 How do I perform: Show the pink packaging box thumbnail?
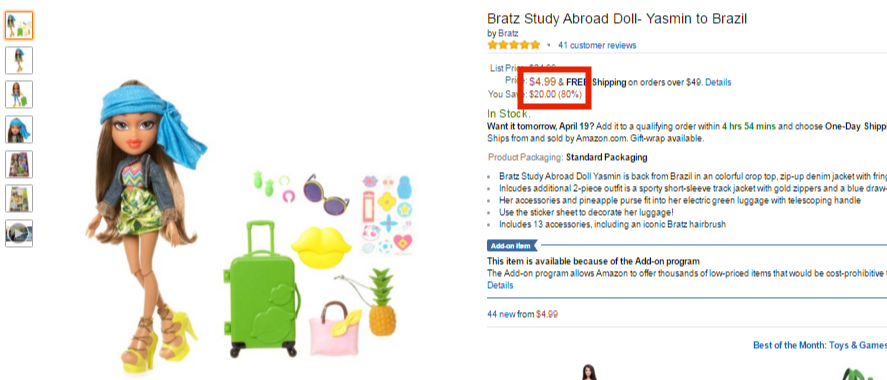[19, 164]
